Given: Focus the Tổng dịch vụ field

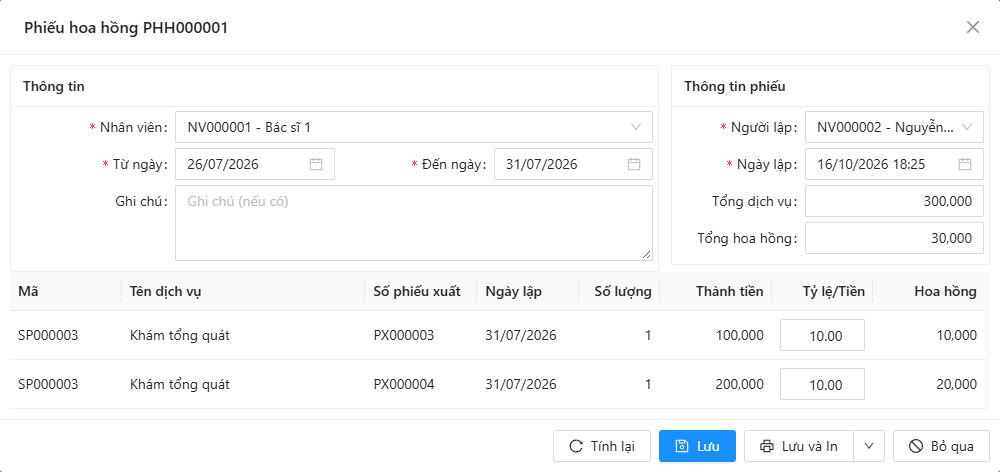Looking at the screenshot, I should (x=894, y=202).
